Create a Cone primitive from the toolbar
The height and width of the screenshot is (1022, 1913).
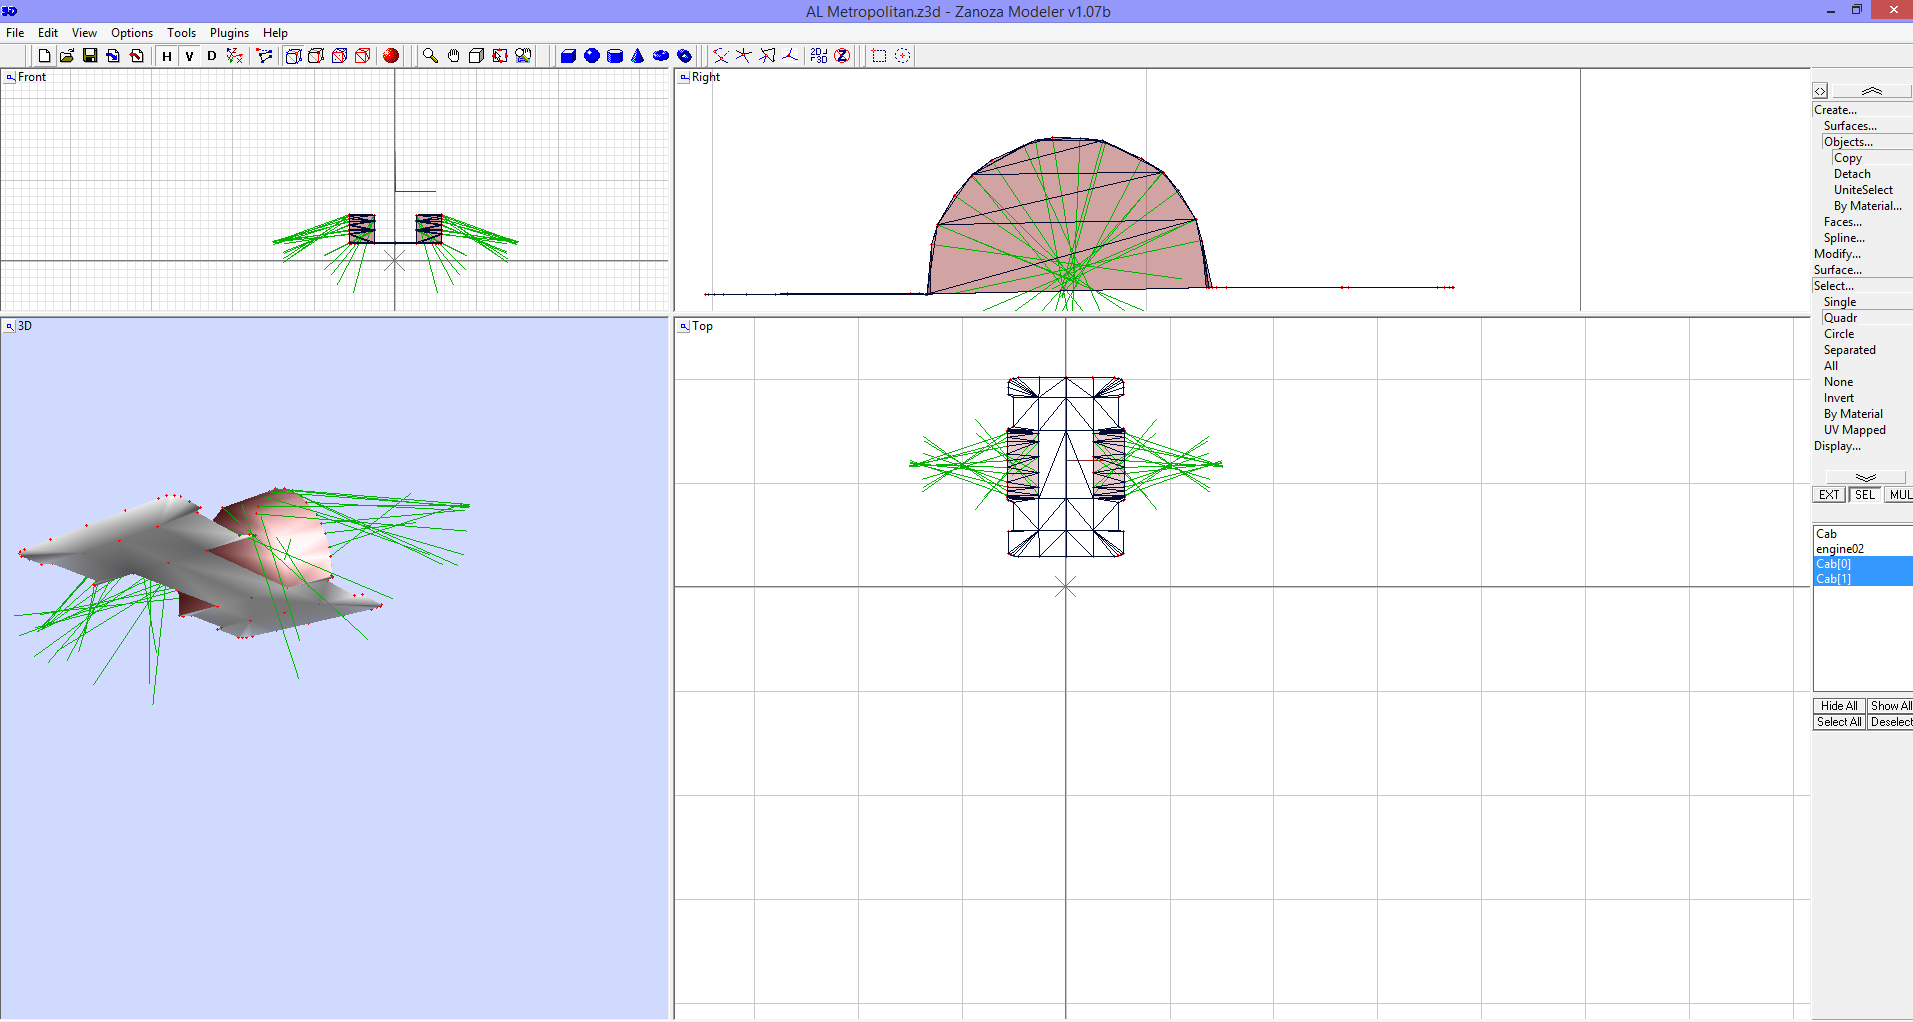[637, 56]
